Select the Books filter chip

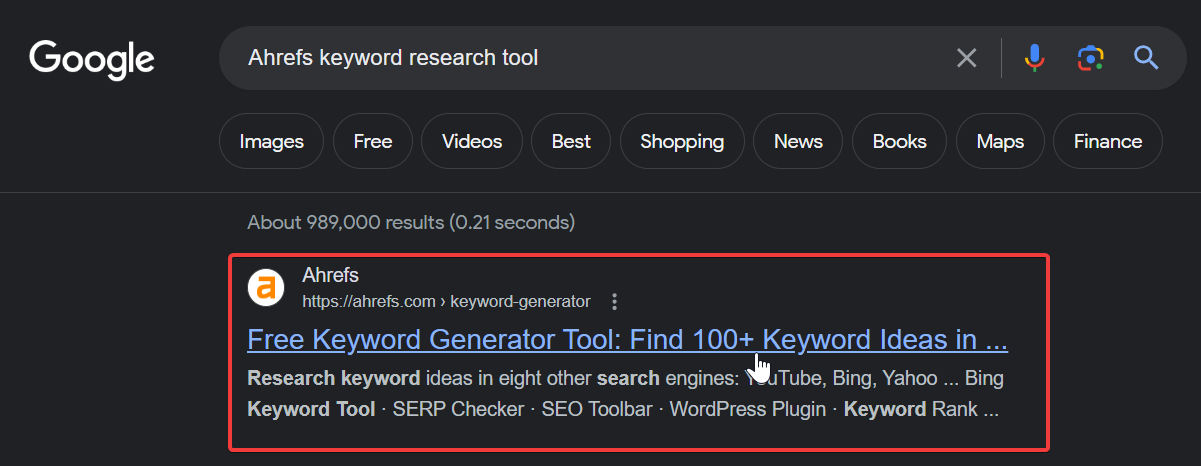pos(899,141)
